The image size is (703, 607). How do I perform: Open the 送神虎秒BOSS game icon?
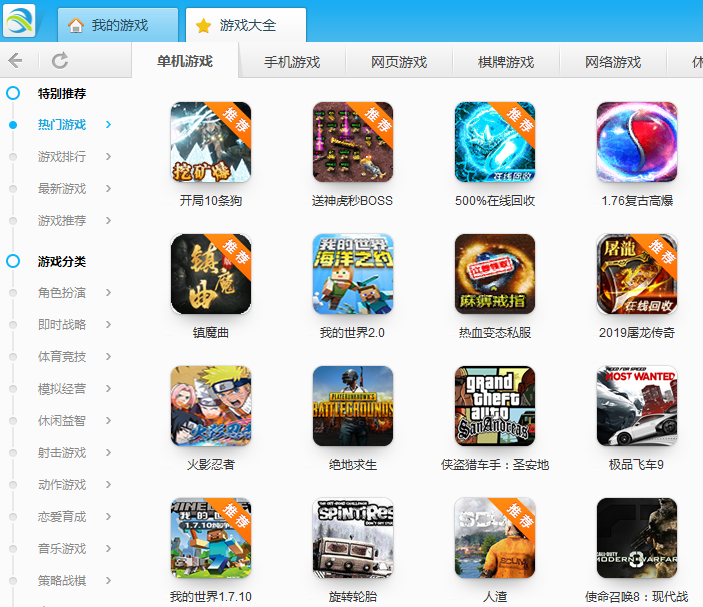pyautogui.click(x=353, y=142)
